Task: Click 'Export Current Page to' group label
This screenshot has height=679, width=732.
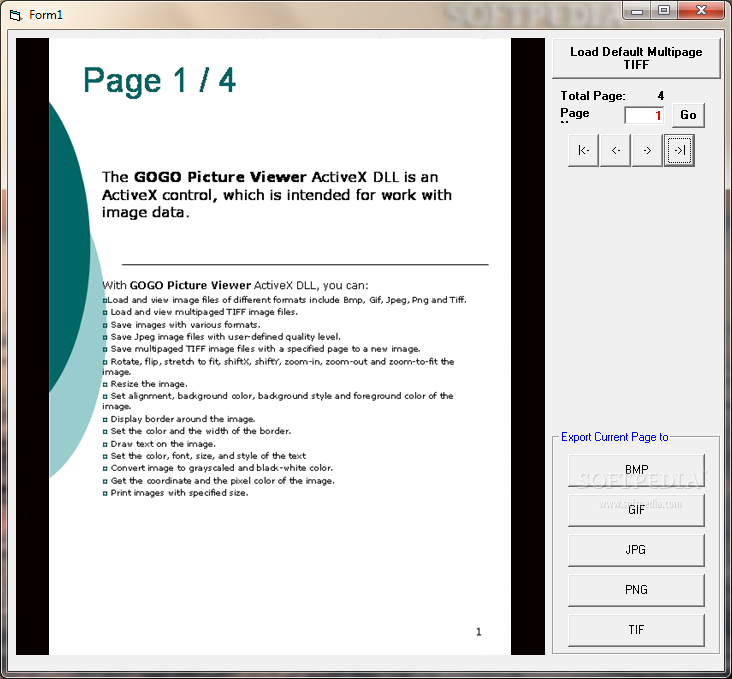Action: (x=614, y=437)
